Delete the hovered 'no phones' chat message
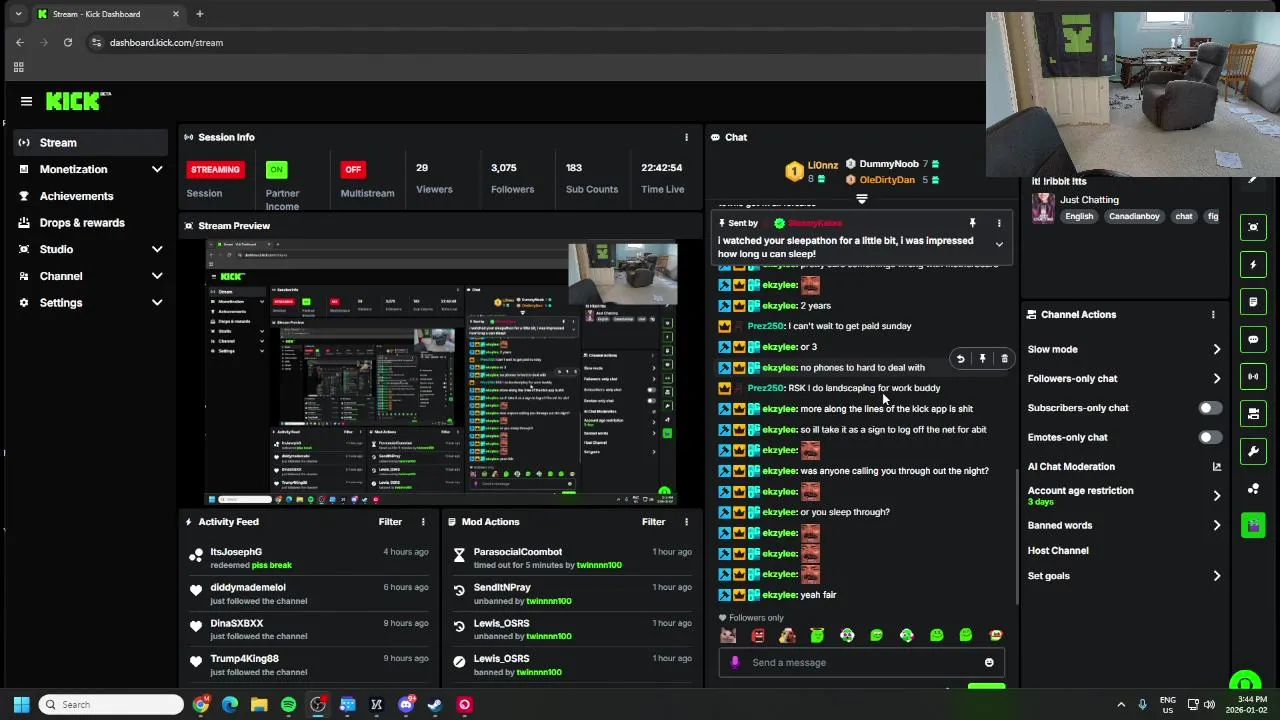 [x=1004, y=359]
